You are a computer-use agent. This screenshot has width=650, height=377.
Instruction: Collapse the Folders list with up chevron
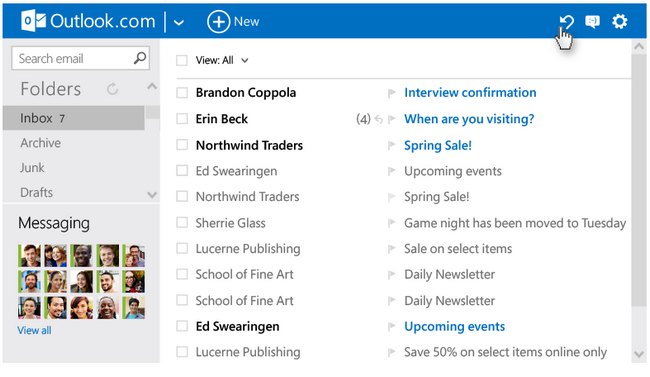(x=152, y=86)
